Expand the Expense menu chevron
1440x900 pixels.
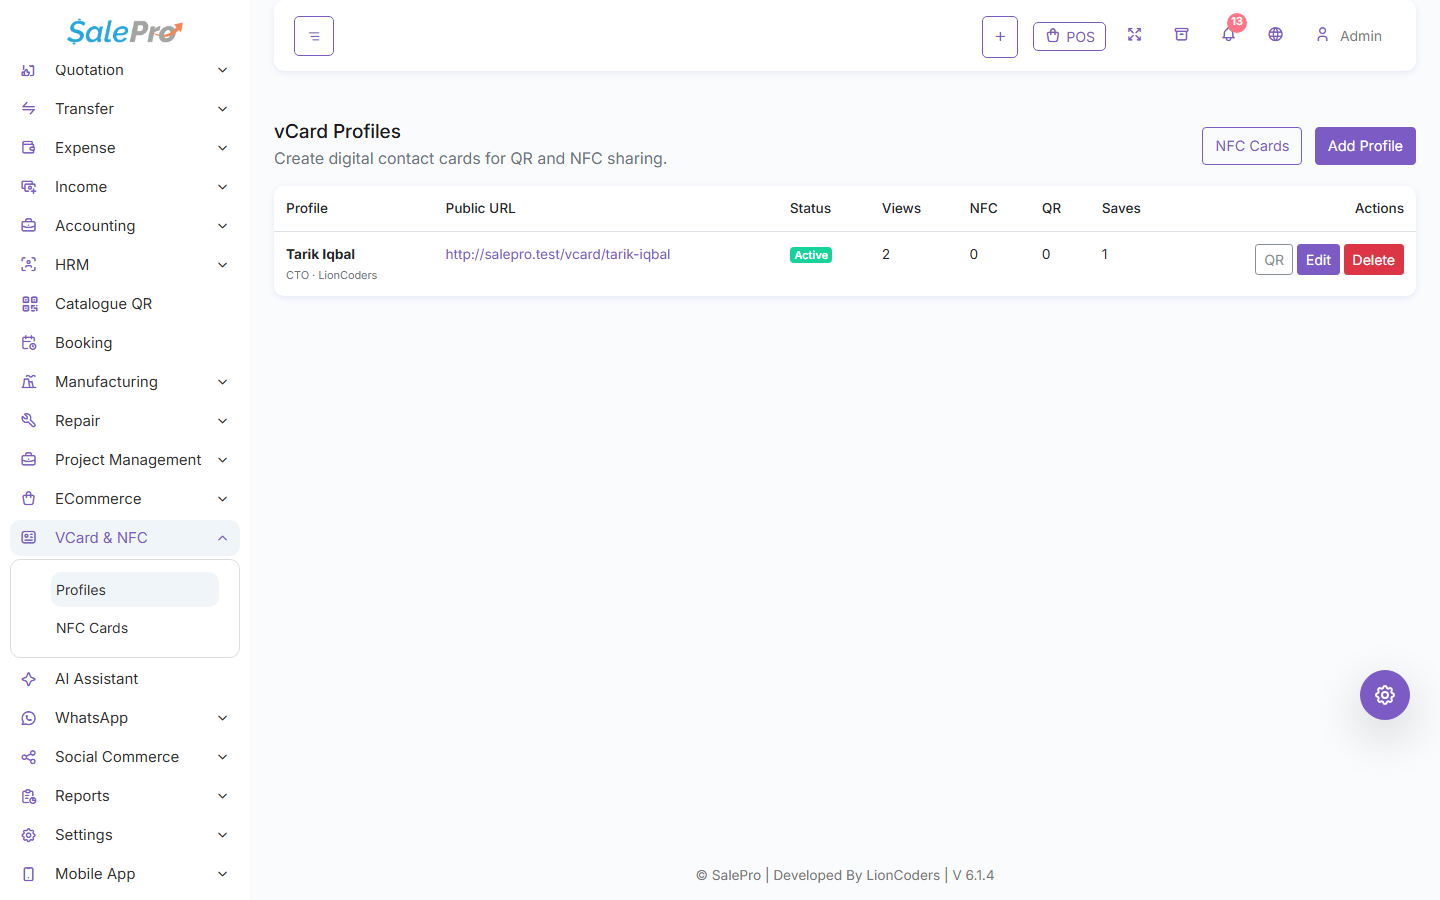223,148
